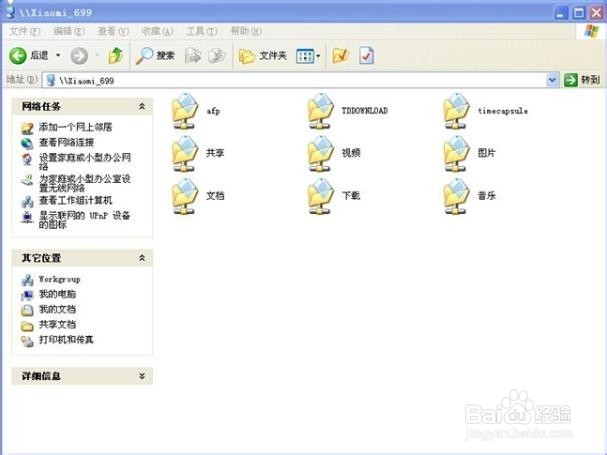Select the 音乐 shared folder
The image size is (607, 455).
(469, 196)
